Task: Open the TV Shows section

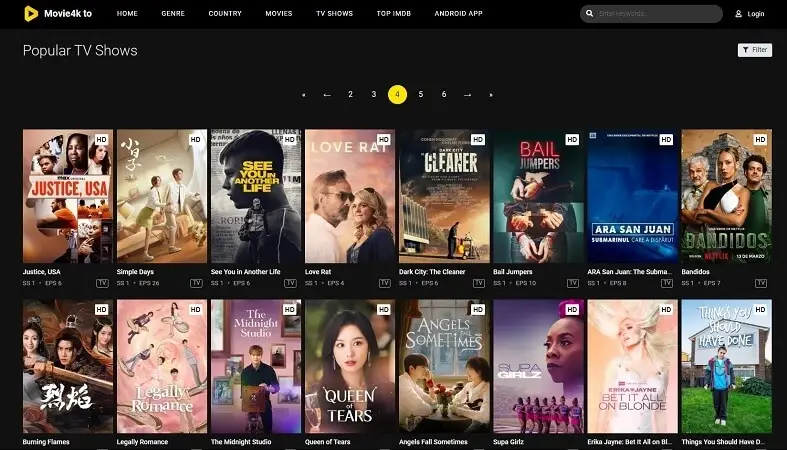Action: [x=334, y=14]
